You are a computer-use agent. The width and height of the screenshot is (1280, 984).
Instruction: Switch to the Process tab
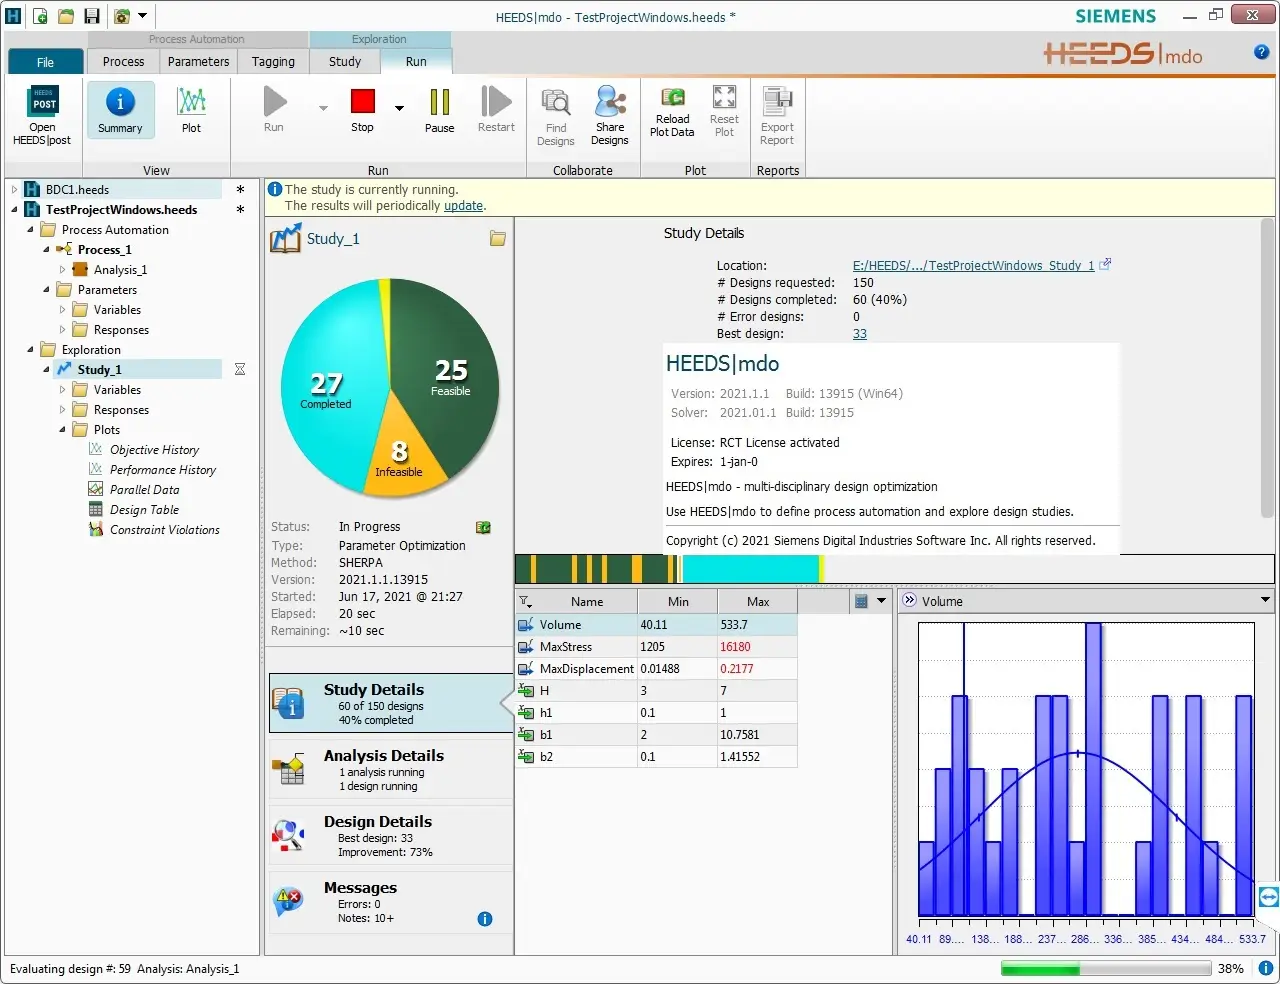(123, 62)
